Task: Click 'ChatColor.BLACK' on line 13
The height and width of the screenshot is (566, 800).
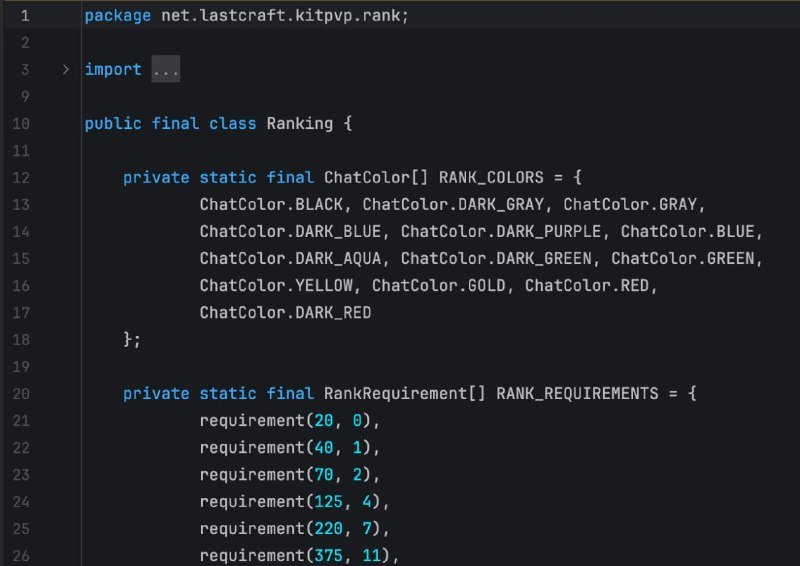Action: pyautogui.click(x=271, y=205)
